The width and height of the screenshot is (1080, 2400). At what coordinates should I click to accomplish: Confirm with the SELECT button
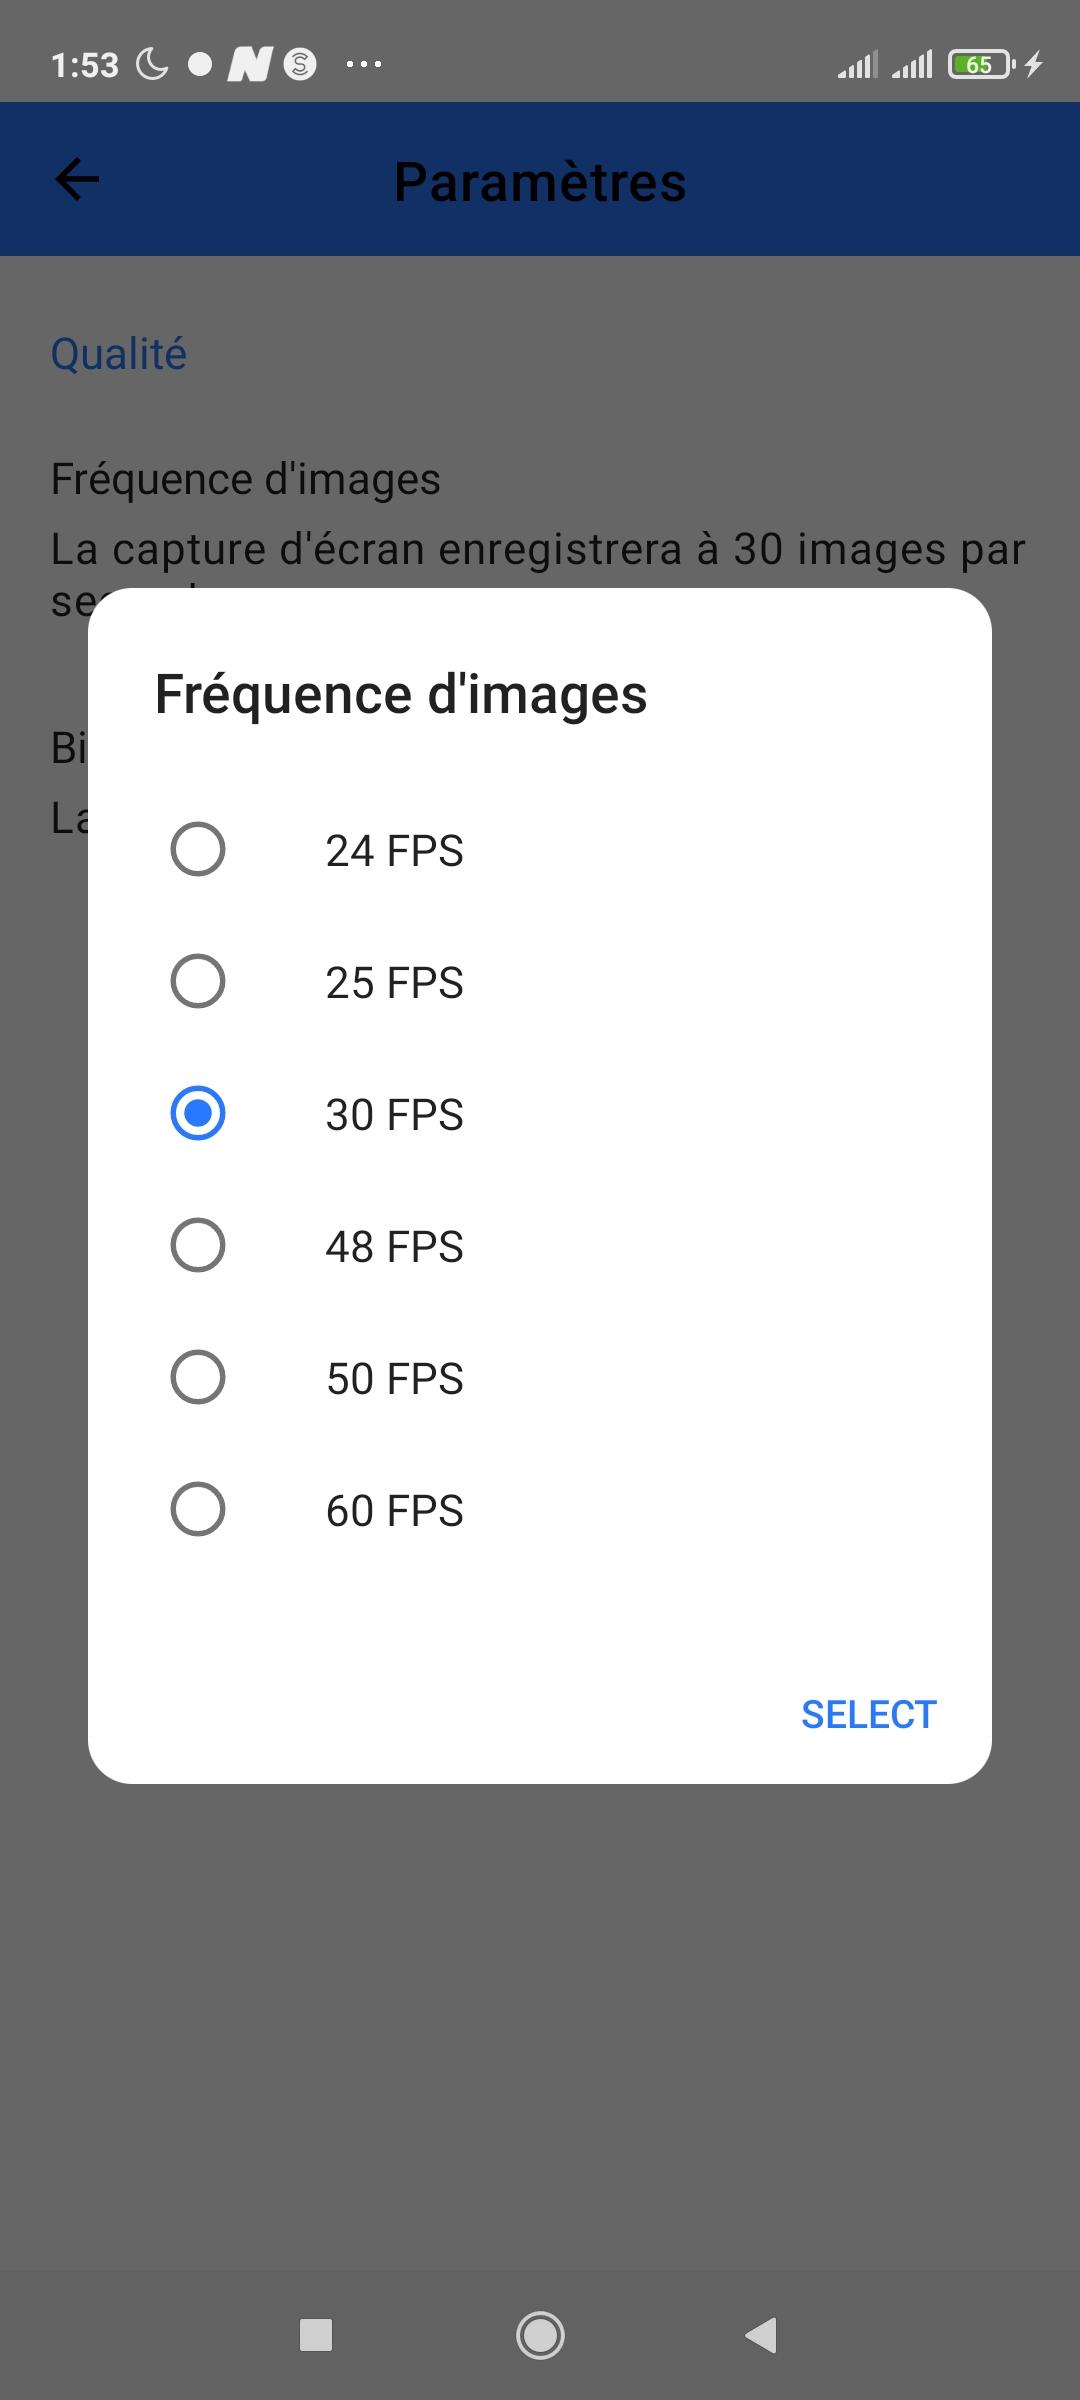tap(869, 1715)
